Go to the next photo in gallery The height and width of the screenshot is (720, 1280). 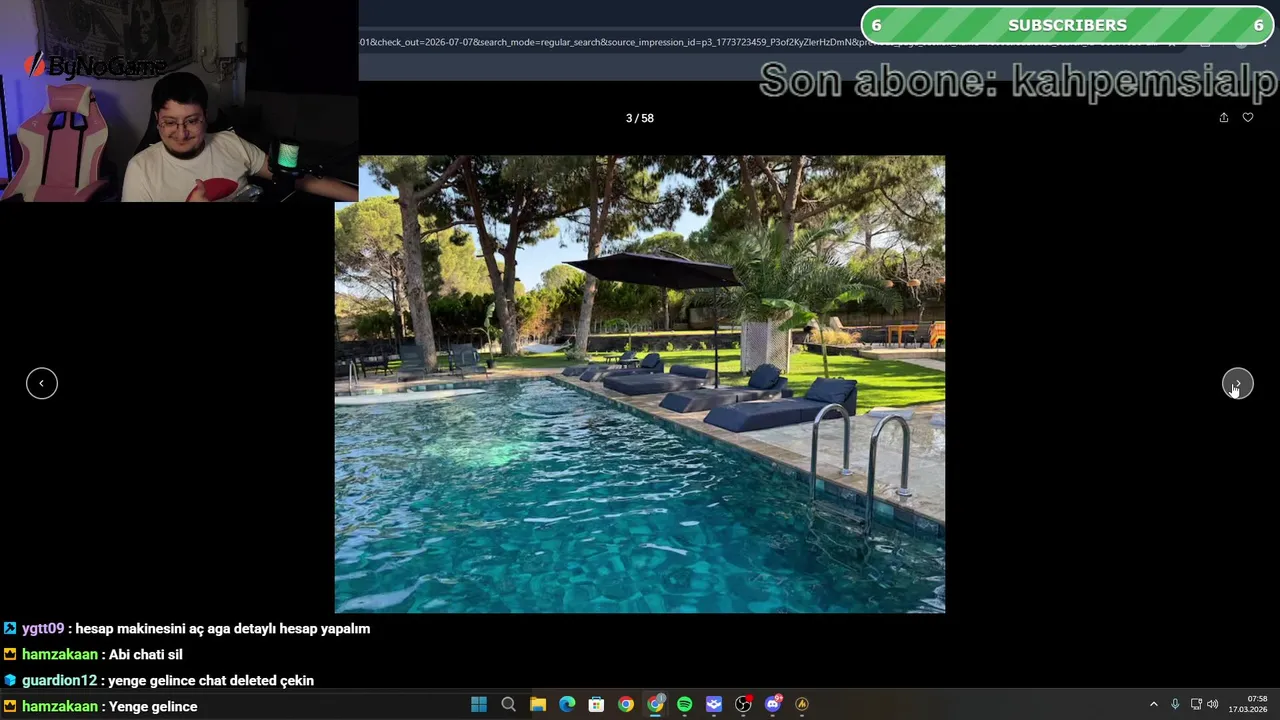tap(1237, 383)
